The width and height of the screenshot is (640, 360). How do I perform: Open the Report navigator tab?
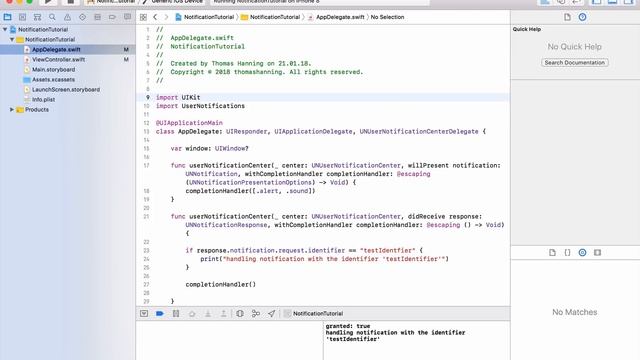click(x=127, y=17)
